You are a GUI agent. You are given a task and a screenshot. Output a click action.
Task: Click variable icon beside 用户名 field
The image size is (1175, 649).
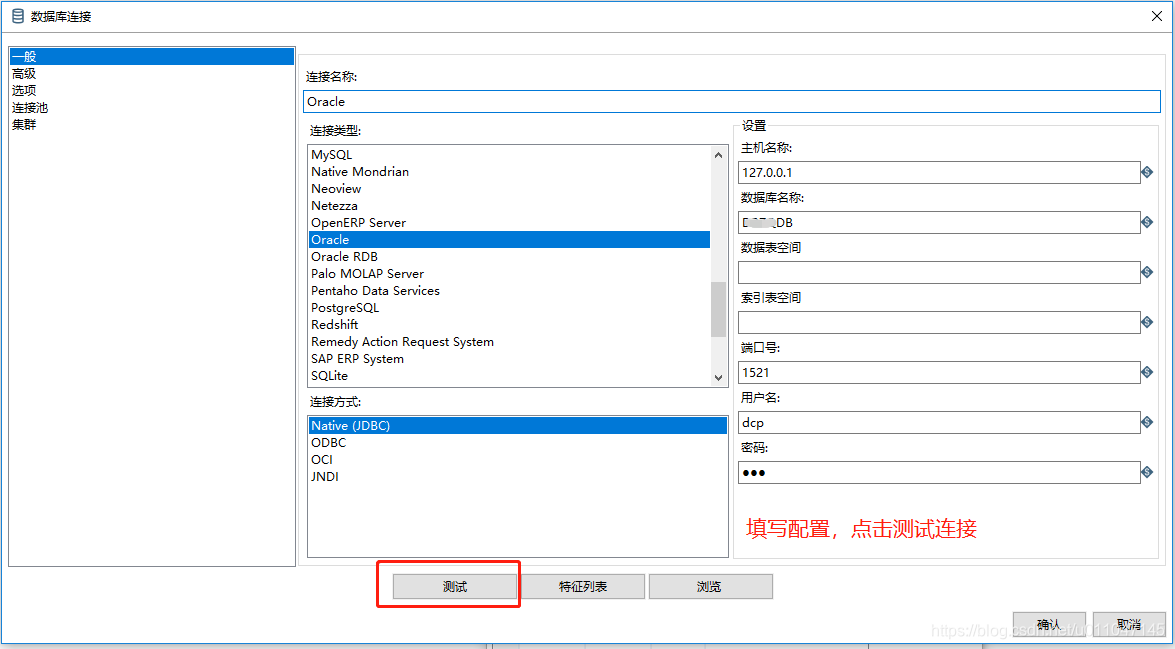pos(1147,423)
